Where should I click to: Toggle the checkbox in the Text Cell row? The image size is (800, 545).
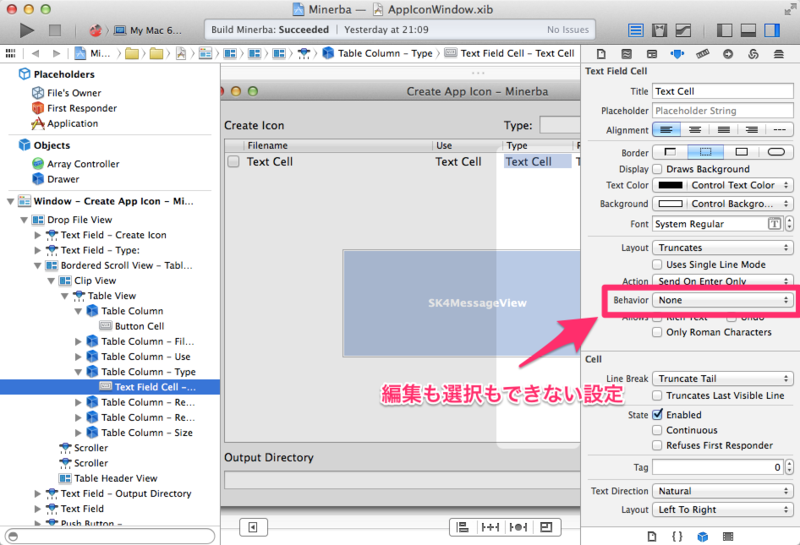233,162
